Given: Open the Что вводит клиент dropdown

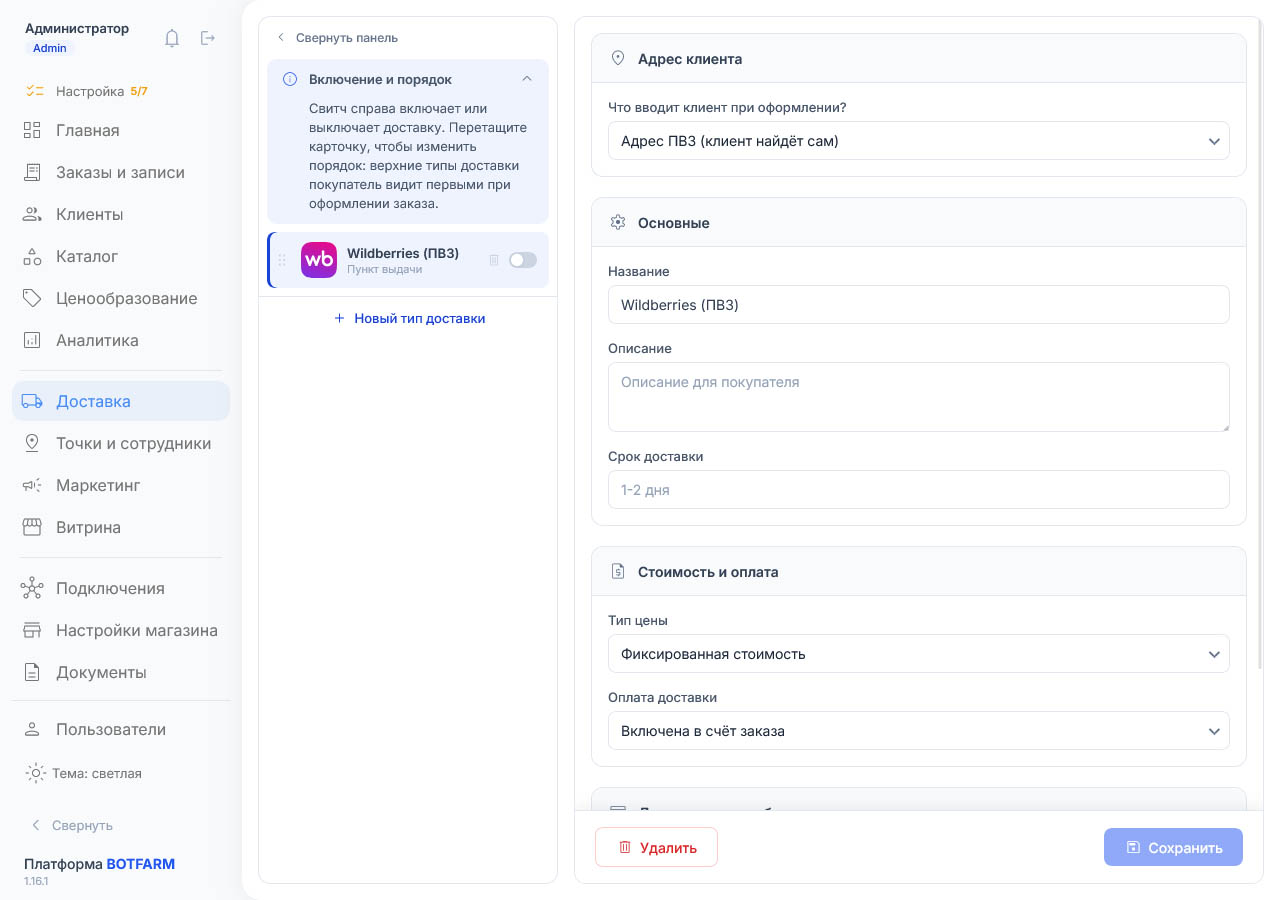Looking at the screenshot, I should pyautogui.click(x=918, y=141).
